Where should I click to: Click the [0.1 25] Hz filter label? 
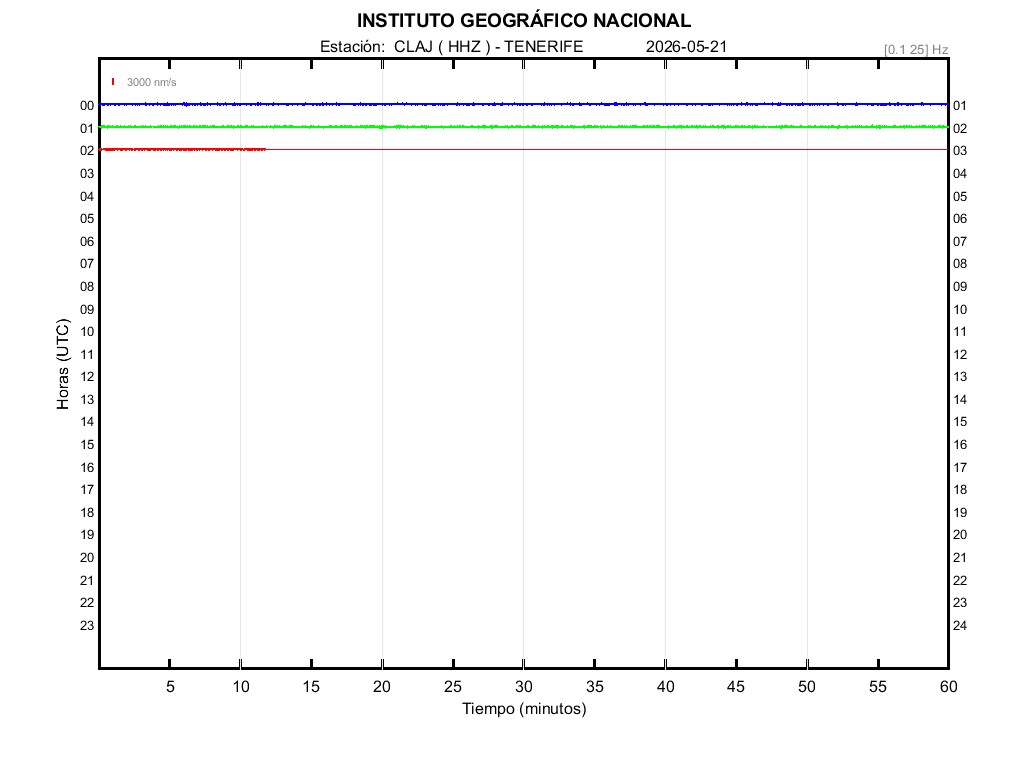click(x=916, y=50)
